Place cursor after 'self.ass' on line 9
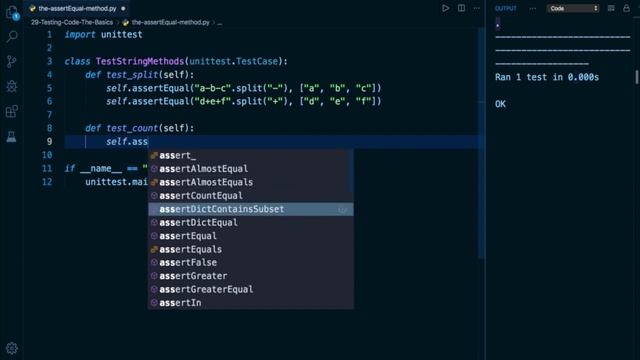Screen dimensions: 640x360 [148, 142]
